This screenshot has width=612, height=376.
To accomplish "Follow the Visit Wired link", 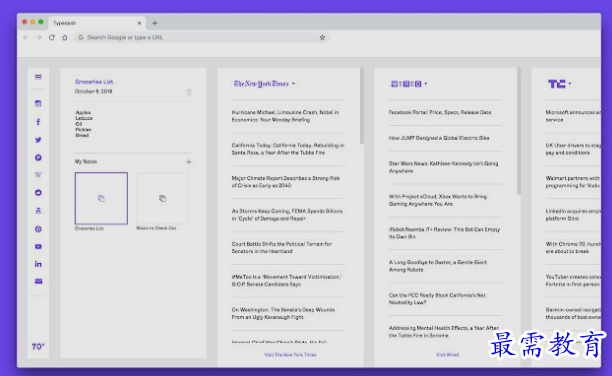I will tap(447, 355).
